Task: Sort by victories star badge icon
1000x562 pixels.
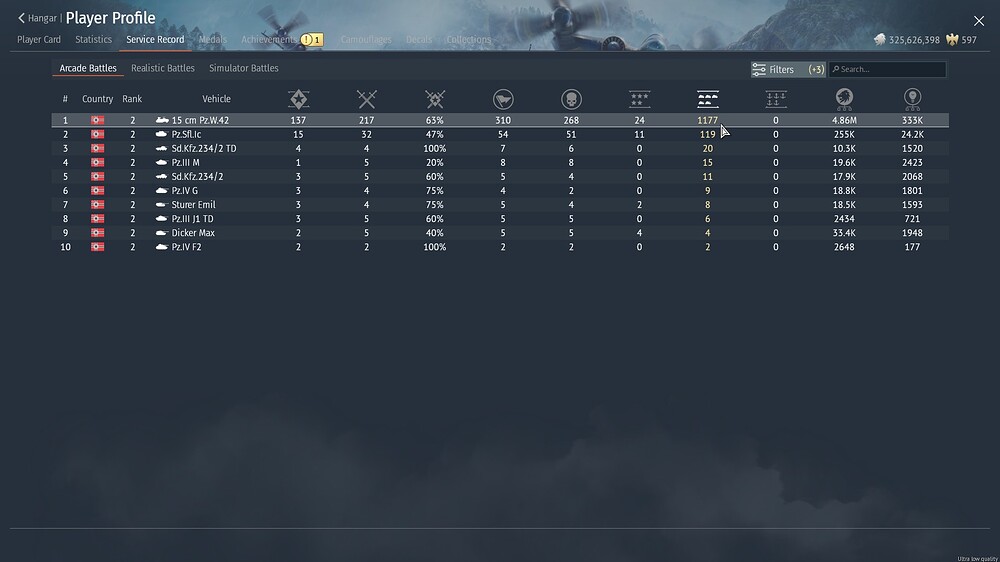Action: click(298, 99)
